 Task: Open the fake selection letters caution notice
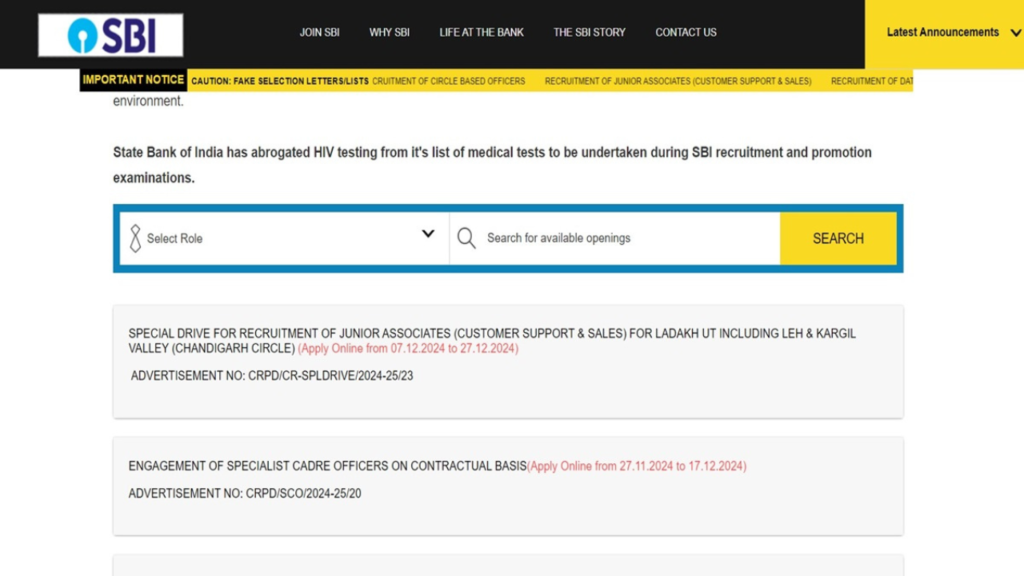pyautogui.click(x=280, y=81)
